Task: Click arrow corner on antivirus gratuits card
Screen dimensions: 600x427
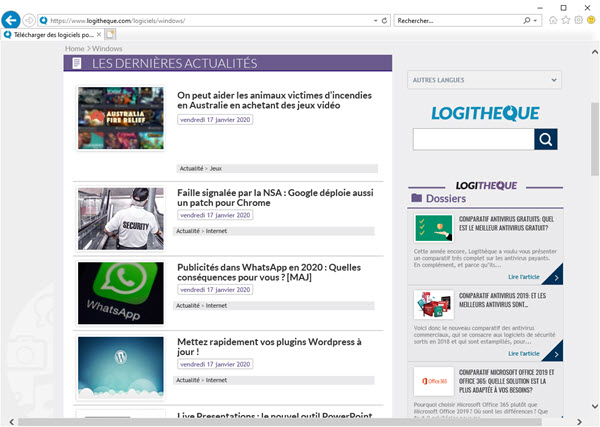Action: point(556,277)
